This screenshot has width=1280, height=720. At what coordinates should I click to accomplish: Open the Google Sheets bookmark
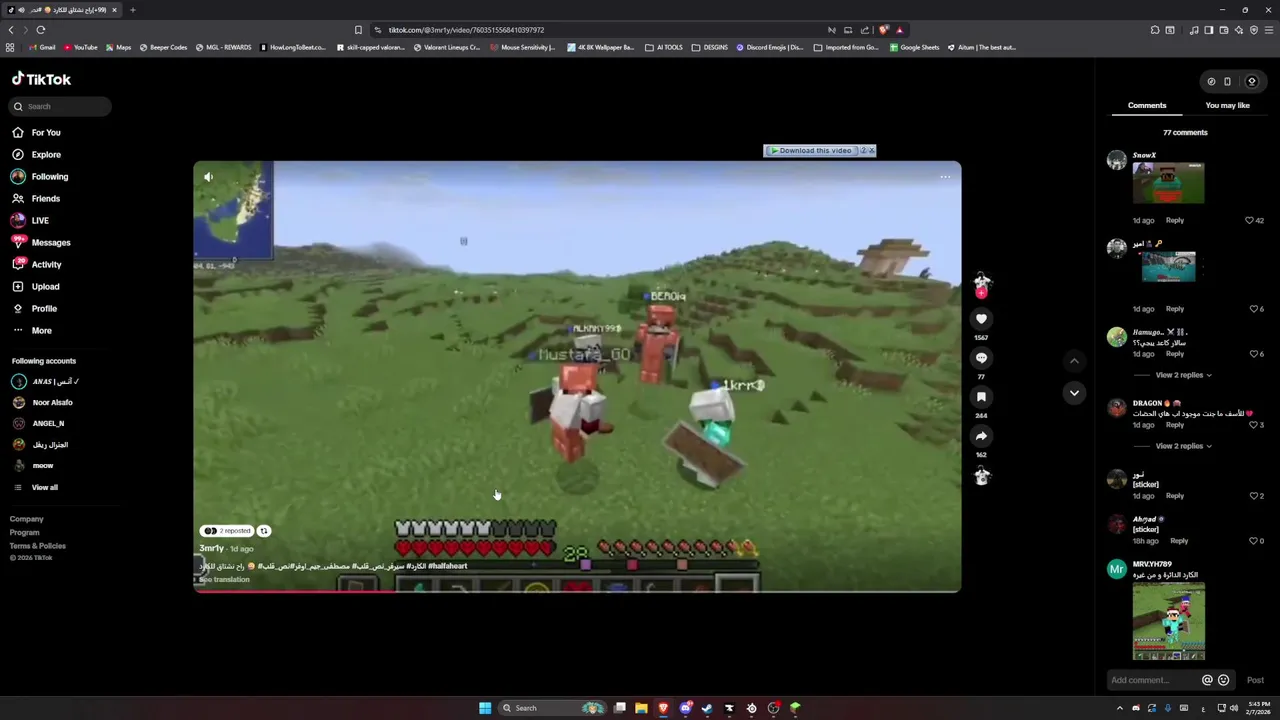click(915, 47)
